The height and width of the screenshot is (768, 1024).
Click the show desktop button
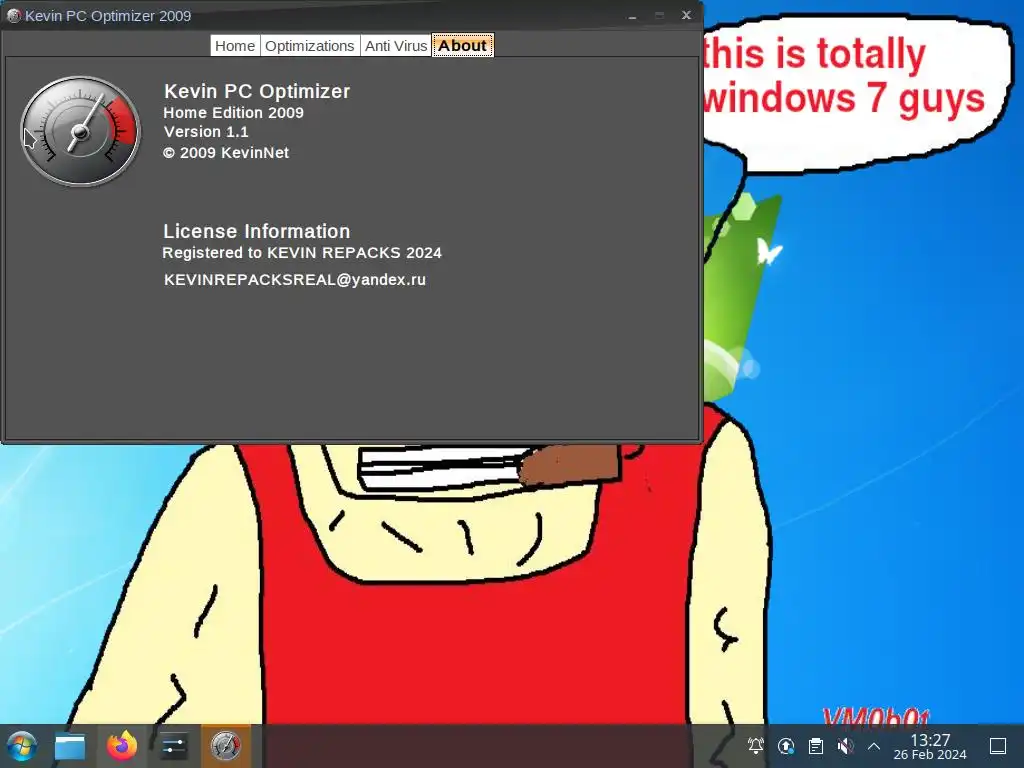coord(998,746)
